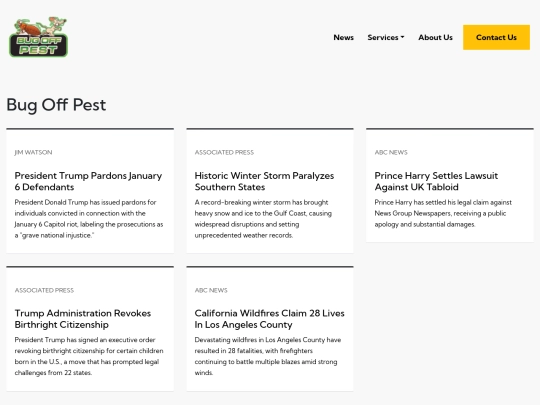Open article Historic Winter Storm Paralyzes Southern States
540x405 pixels.
(x=264, y=181)
